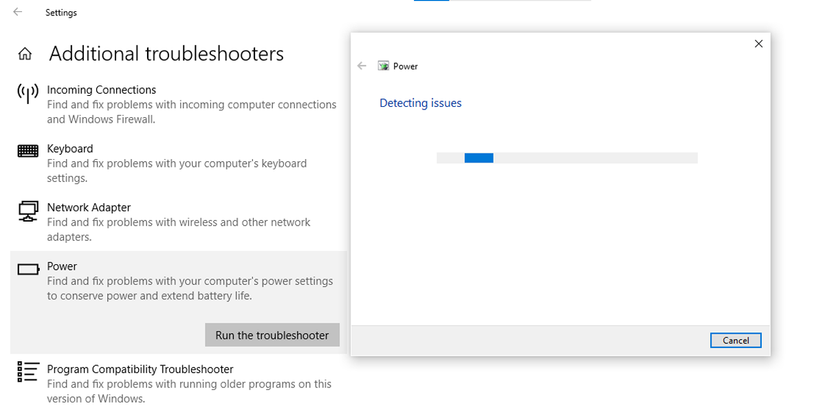Image resolution: width=825 pixels, height=413 pixels.
Task: Click the Power troubleshooter title icon
Action: point(383,66)
